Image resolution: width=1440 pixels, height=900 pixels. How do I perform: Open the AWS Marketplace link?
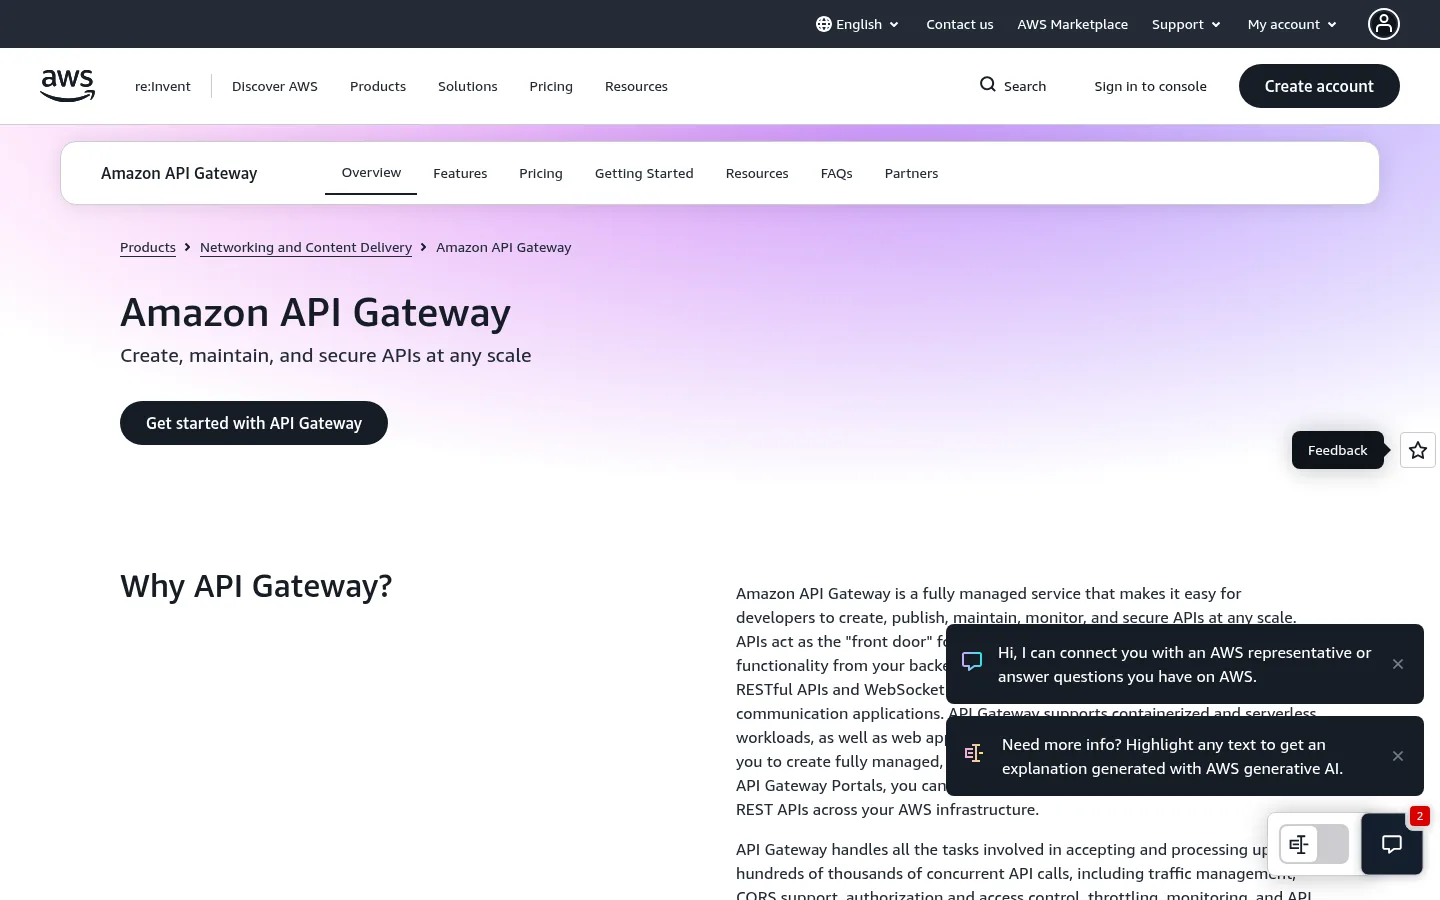pyautogui.click(x=1073, y=24)
